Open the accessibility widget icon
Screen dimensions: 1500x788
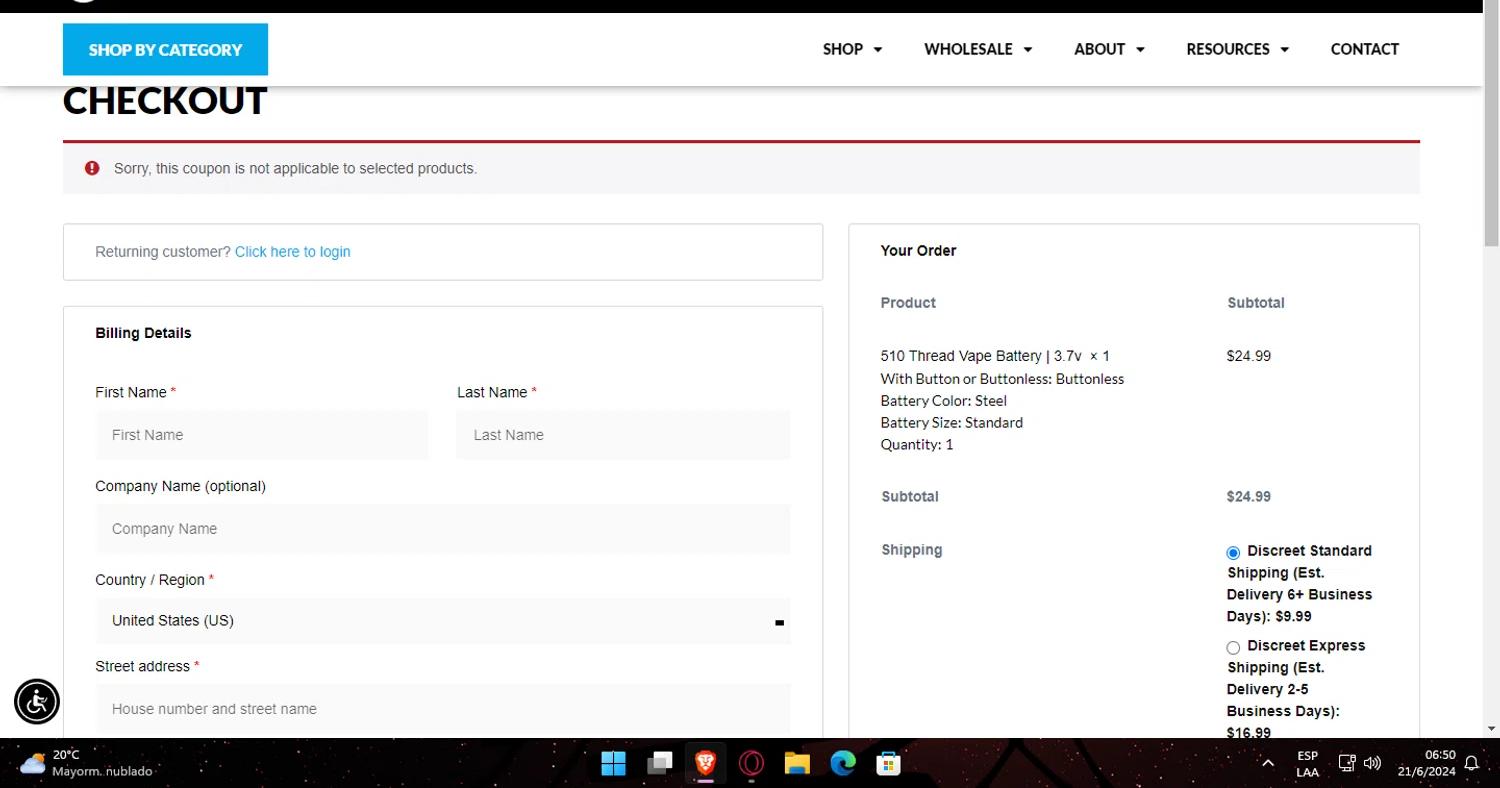click(x=37, y=701)
